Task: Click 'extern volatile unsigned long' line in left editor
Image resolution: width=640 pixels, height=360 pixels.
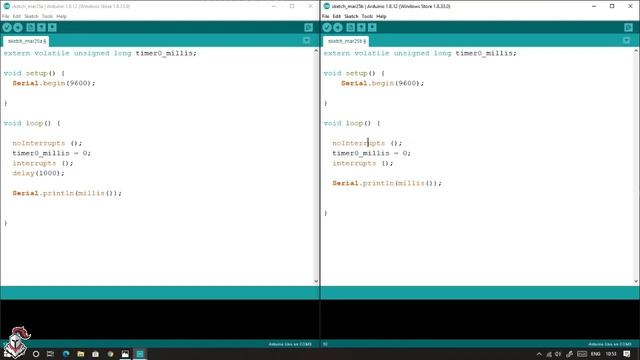Action: coord(100,53)
